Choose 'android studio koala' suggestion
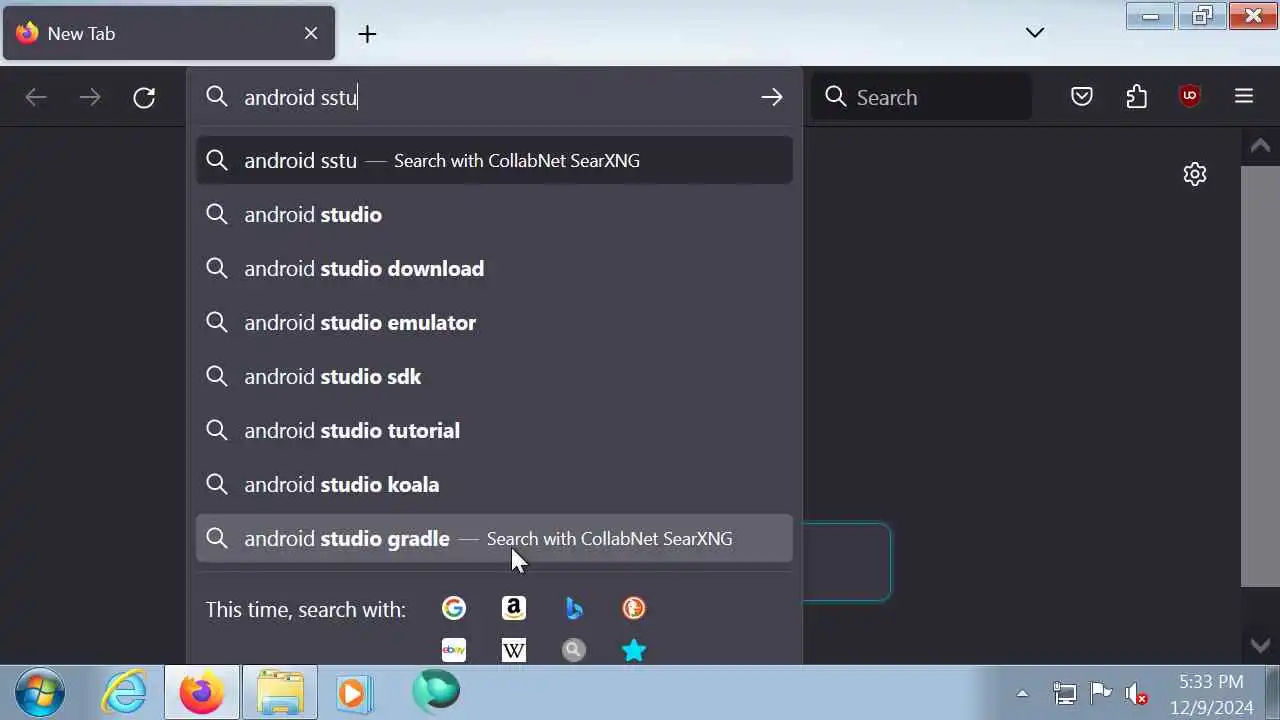 click(494, 484)
